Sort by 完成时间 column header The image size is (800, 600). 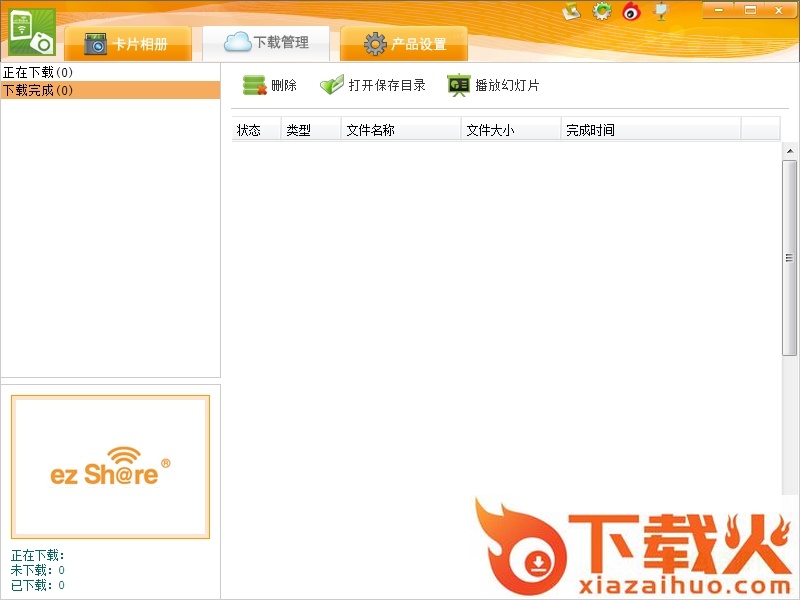[x=590, y=130]
